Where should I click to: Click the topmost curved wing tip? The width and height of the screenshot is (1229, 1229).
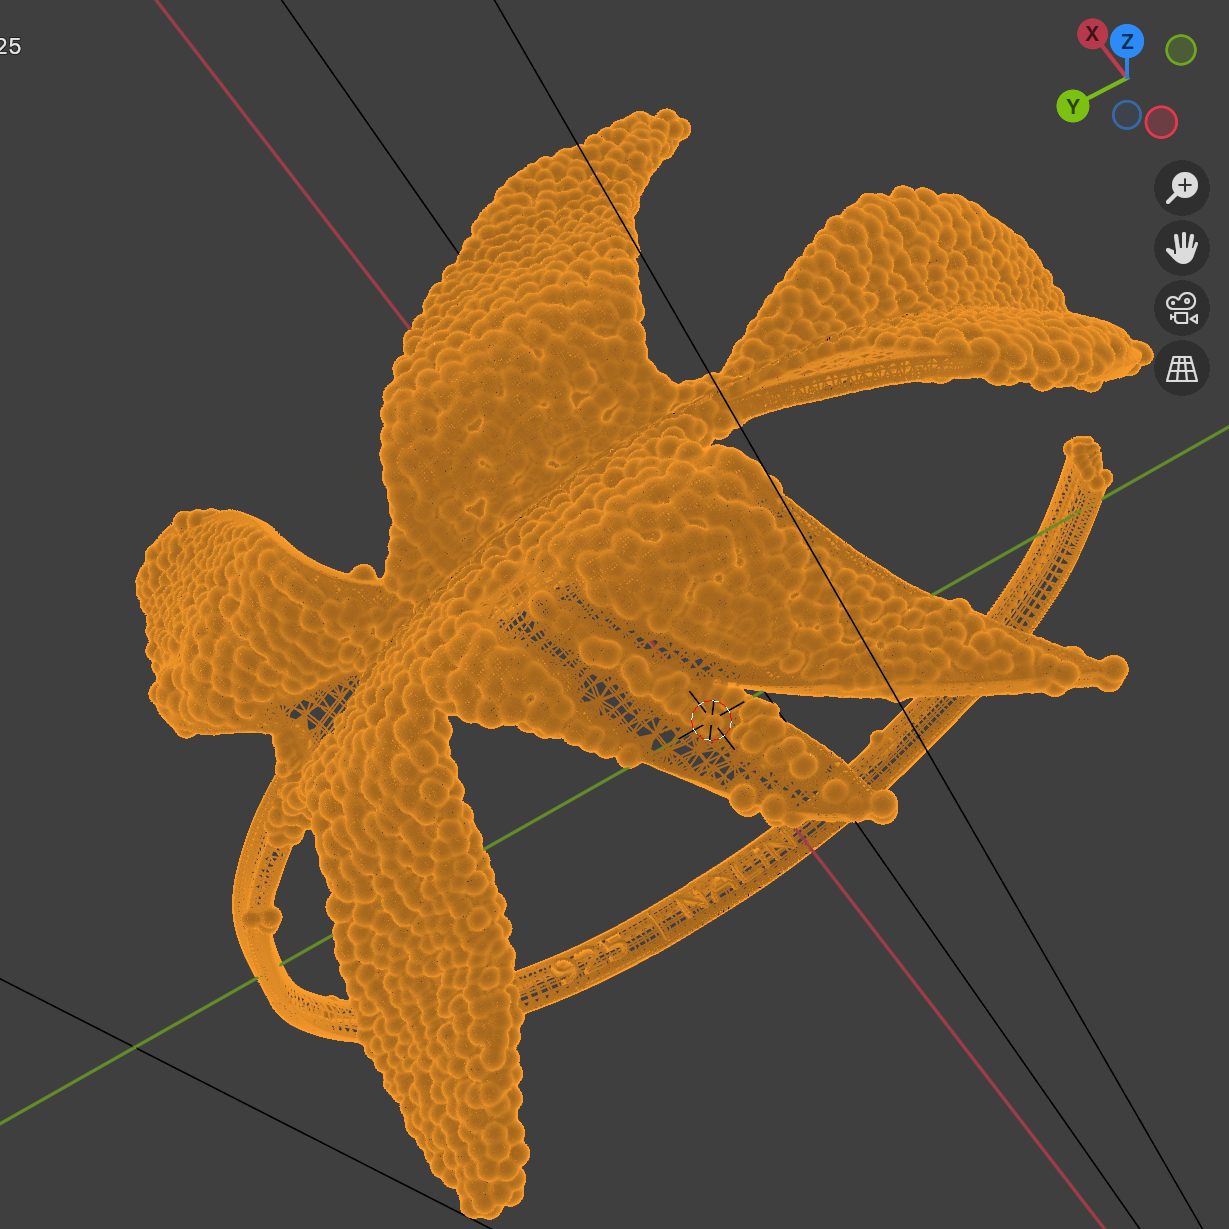pos(672,126)
